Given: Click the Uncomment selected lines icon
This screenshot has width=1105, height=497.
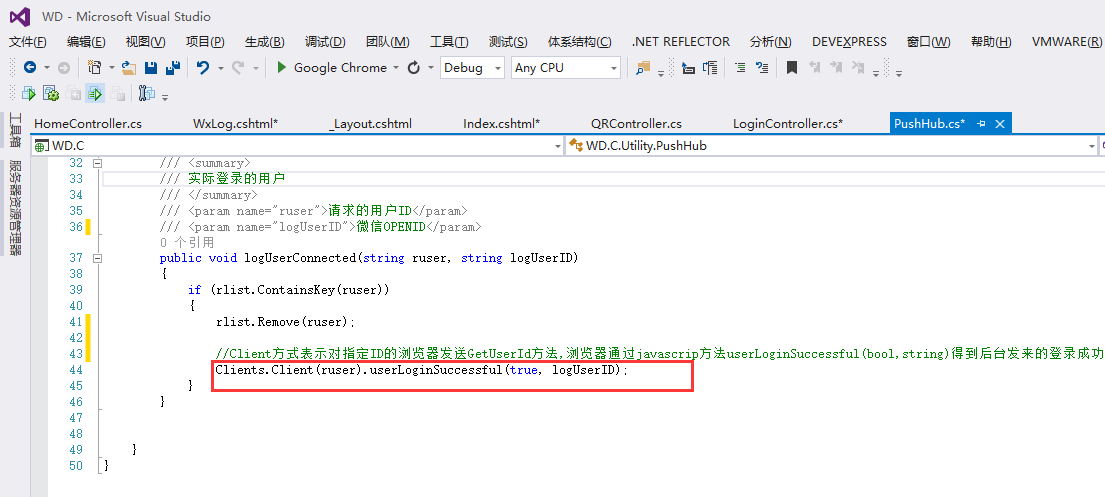Looking at the screenshot, I should (x=762, y=68).
